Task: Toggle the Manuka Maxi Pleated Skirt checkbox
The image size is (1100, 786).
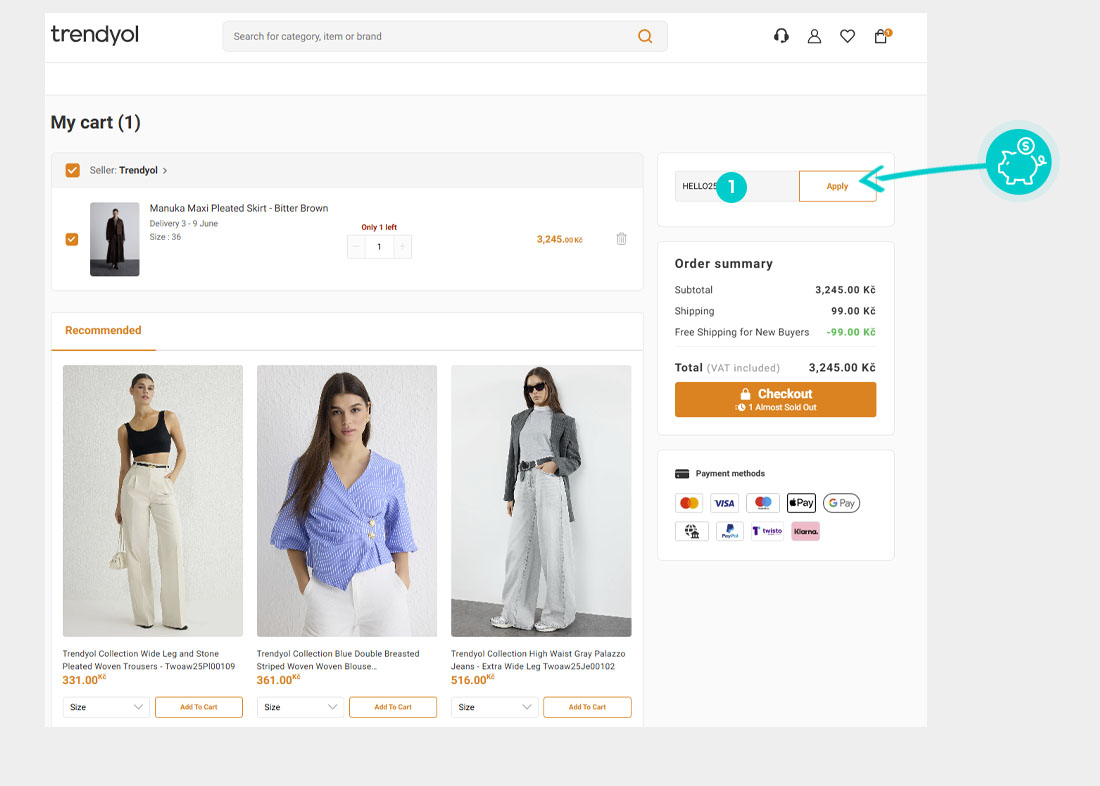Action: click(72, 239)
